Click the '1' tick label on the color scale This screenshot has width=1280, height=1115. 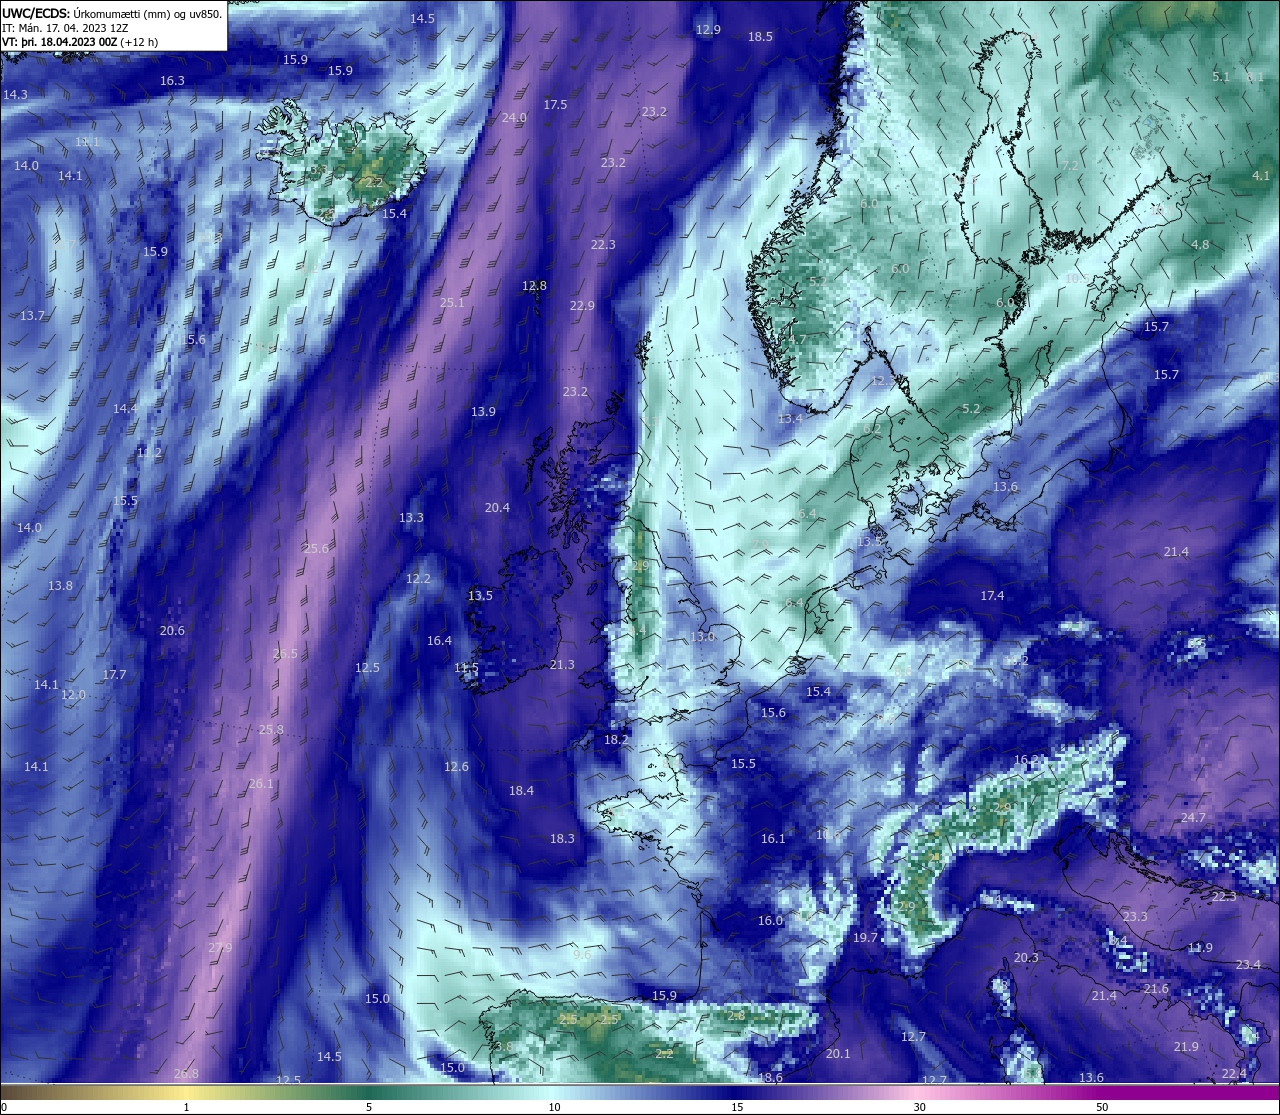186,1107
